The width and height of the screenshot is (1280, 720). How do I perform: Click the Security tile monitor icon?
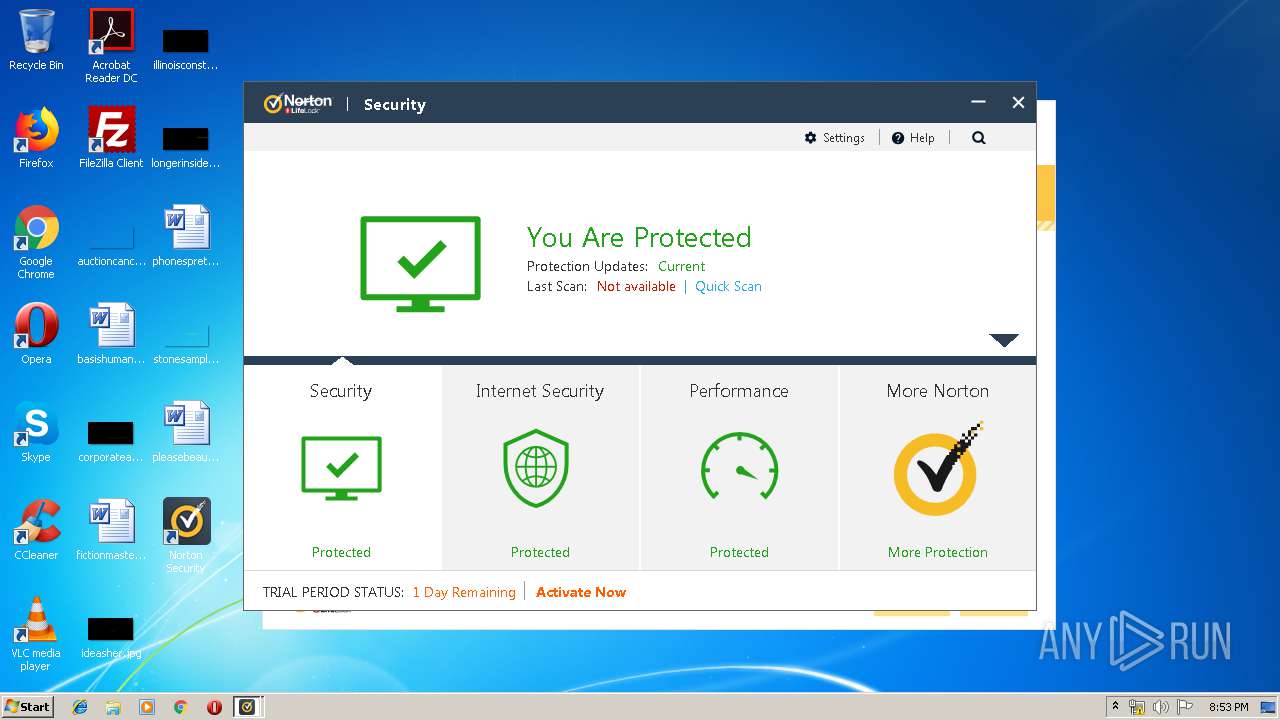coord(341,468)
